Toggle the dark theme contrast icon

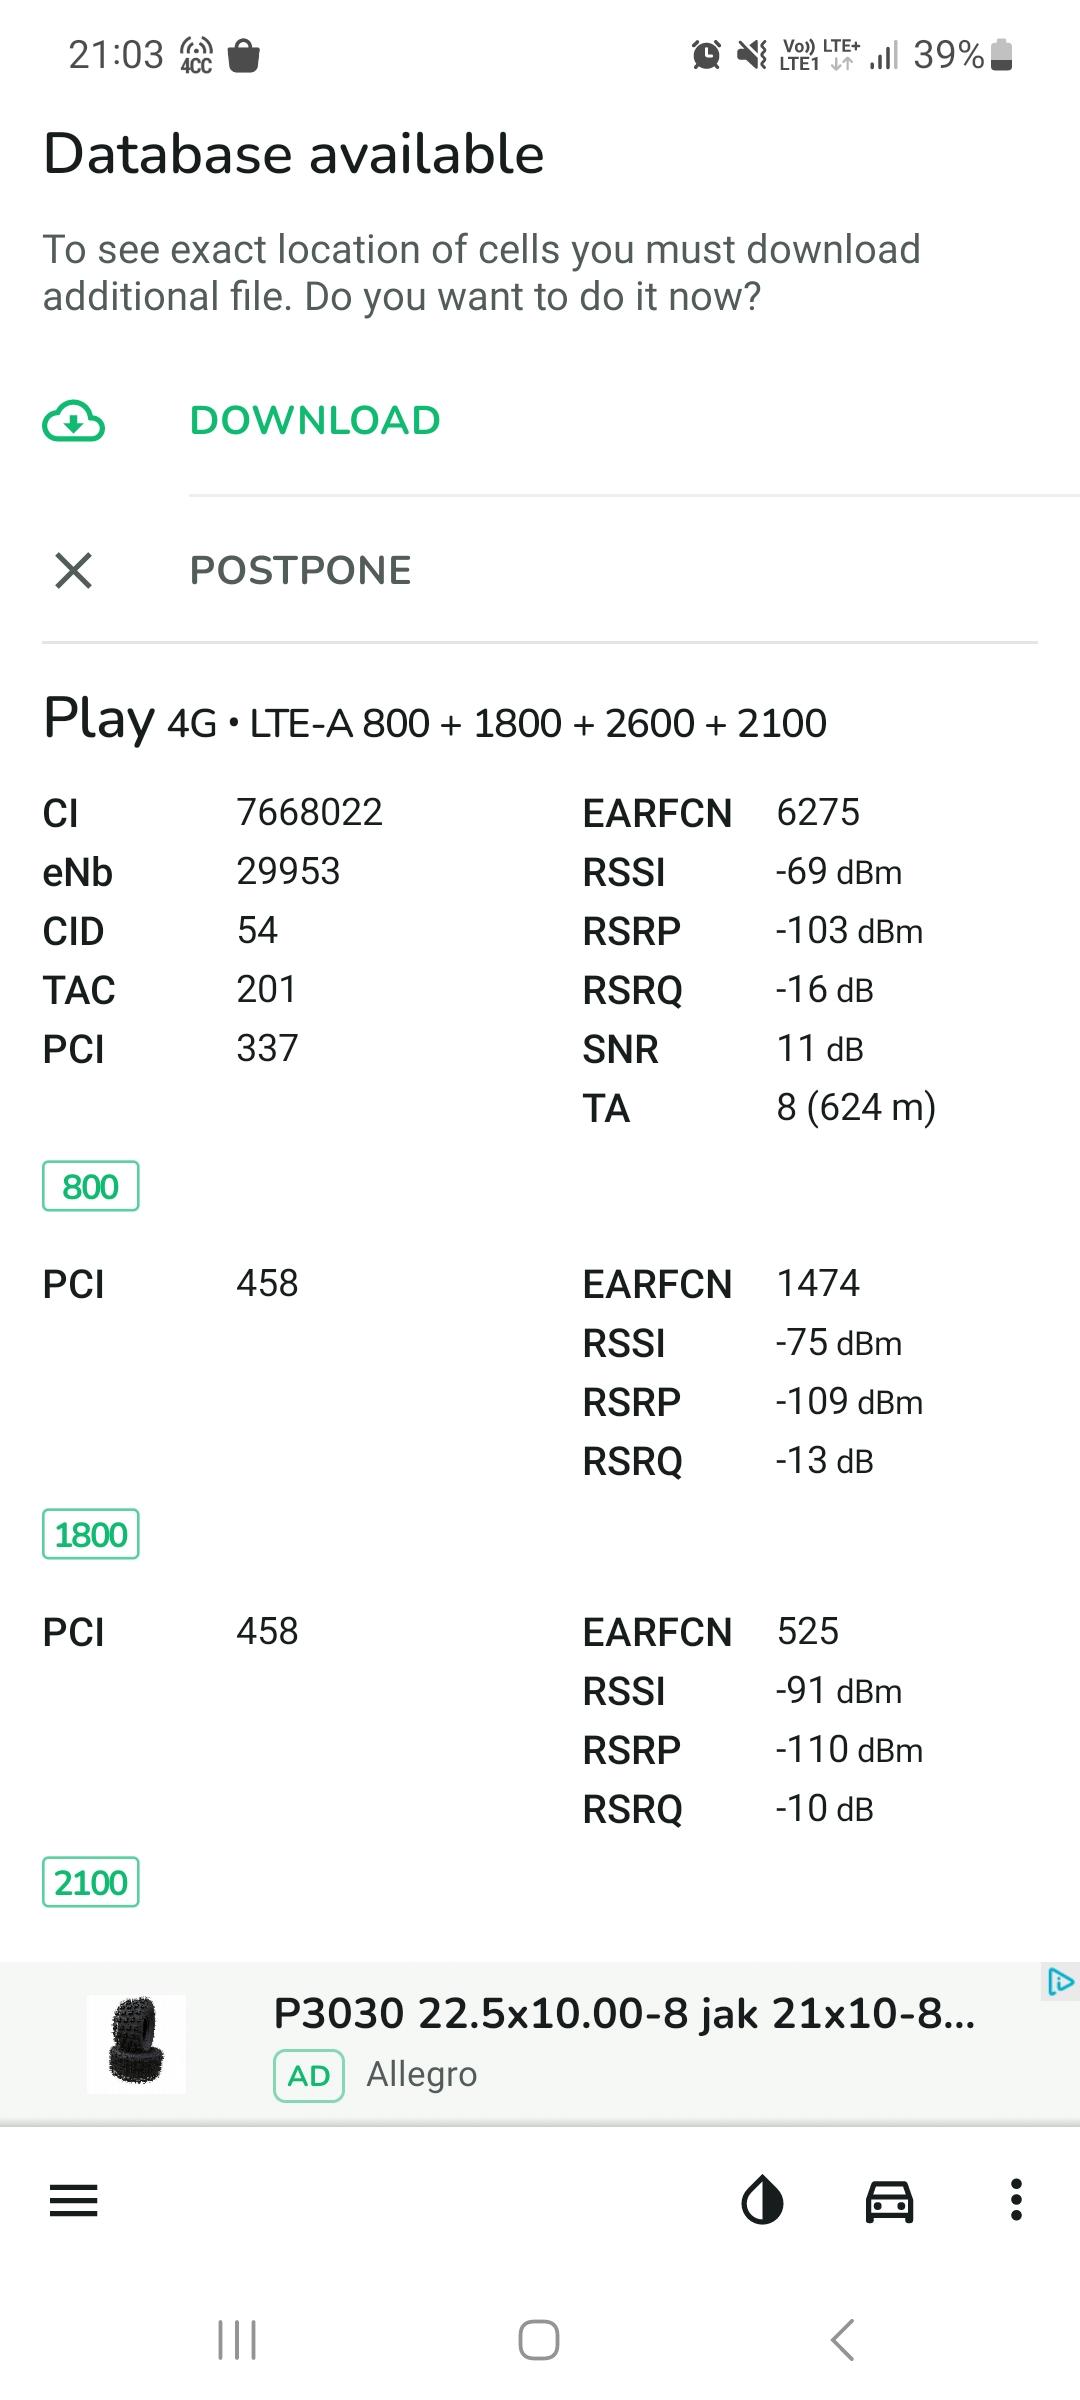point(762,2201)
